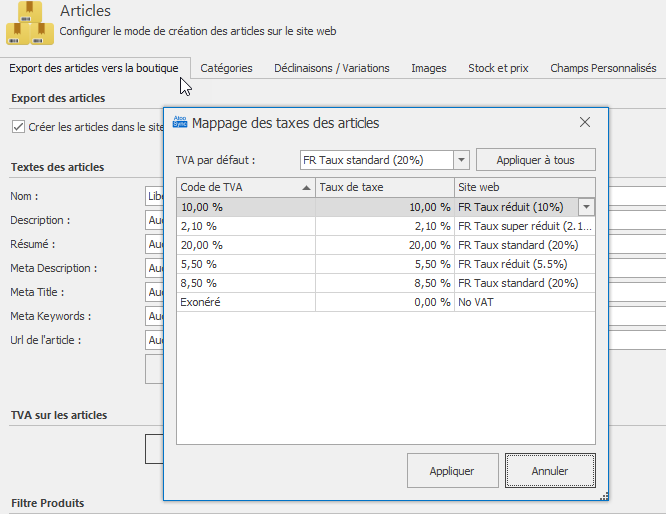Click the Meta Description field behind the dialog
666x514 pixels.
point(154,268)
